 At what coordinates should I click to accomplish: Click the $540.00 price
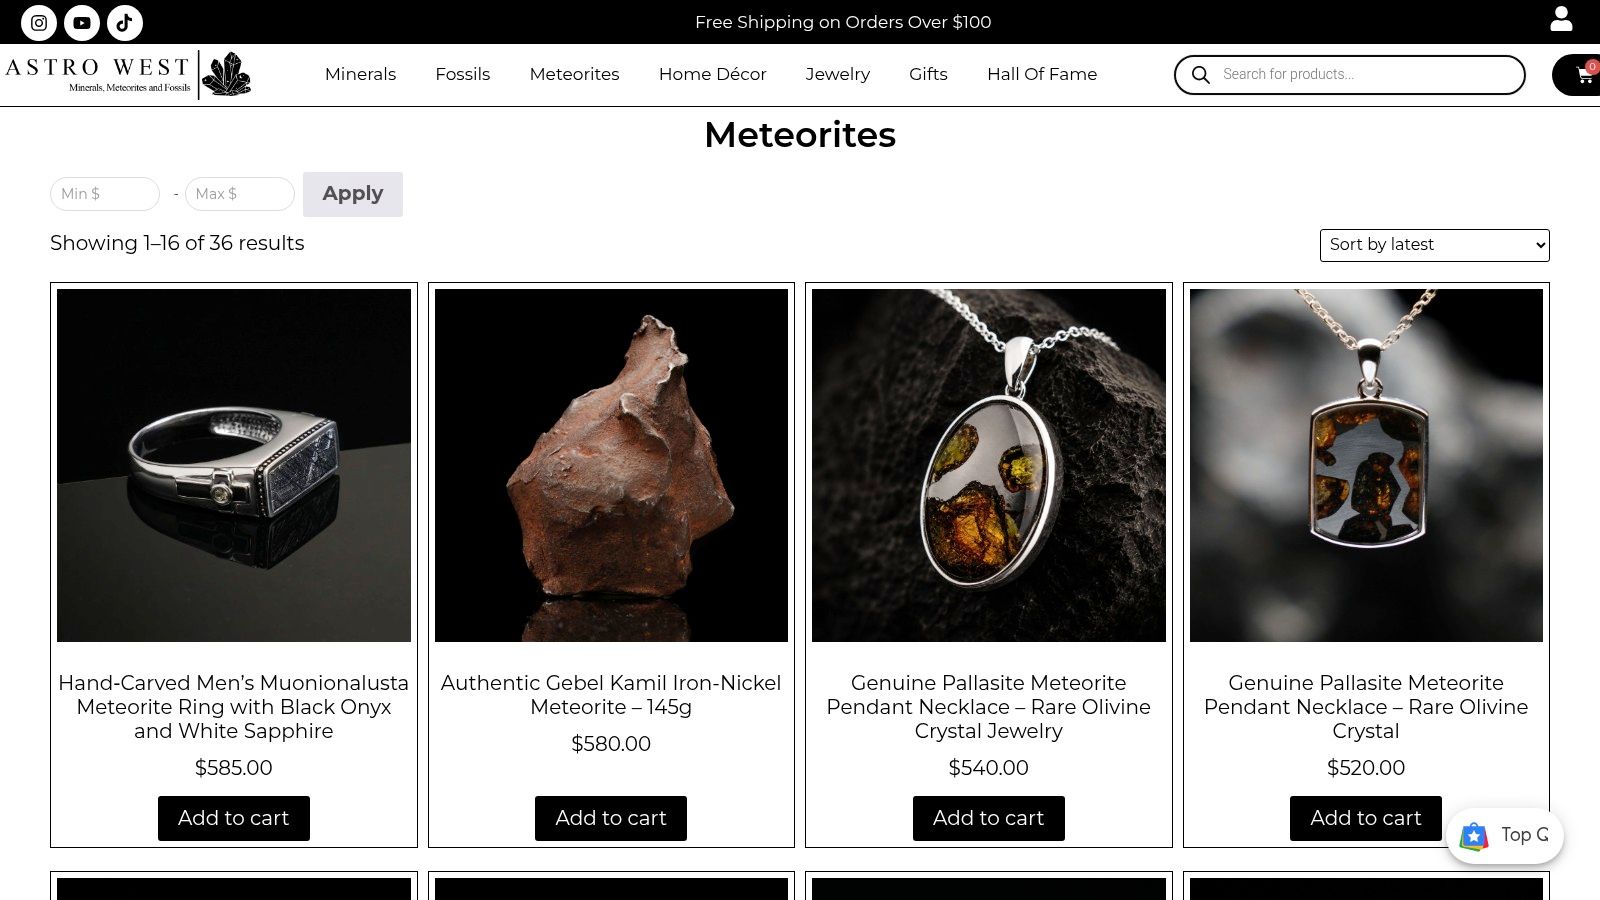(x=989, y=768)
